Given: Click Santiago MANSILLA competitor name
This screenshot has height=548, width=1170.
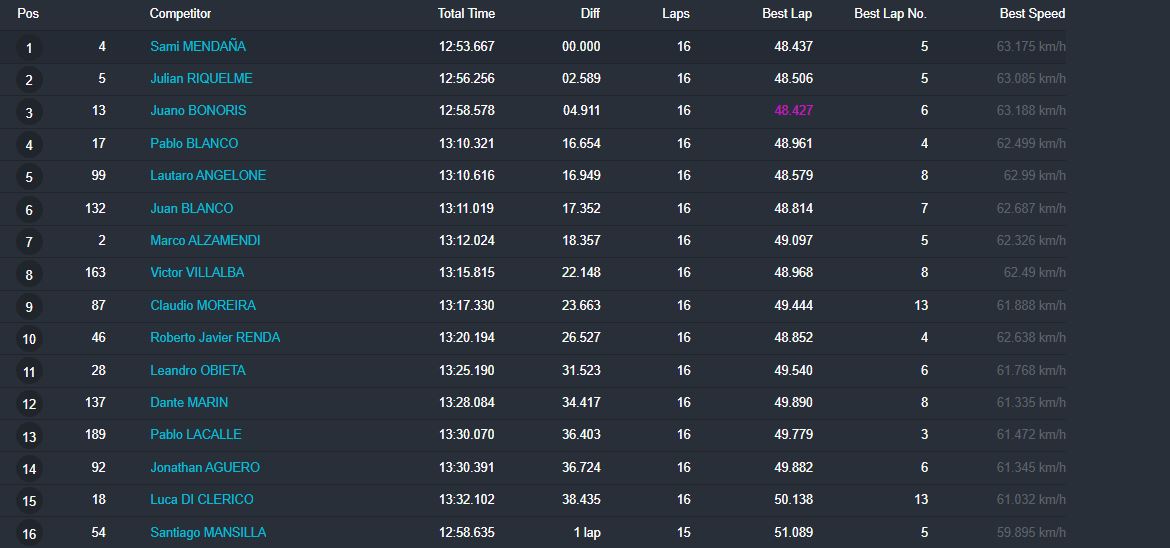Looking at the screenshot, I should click(208, 532).
